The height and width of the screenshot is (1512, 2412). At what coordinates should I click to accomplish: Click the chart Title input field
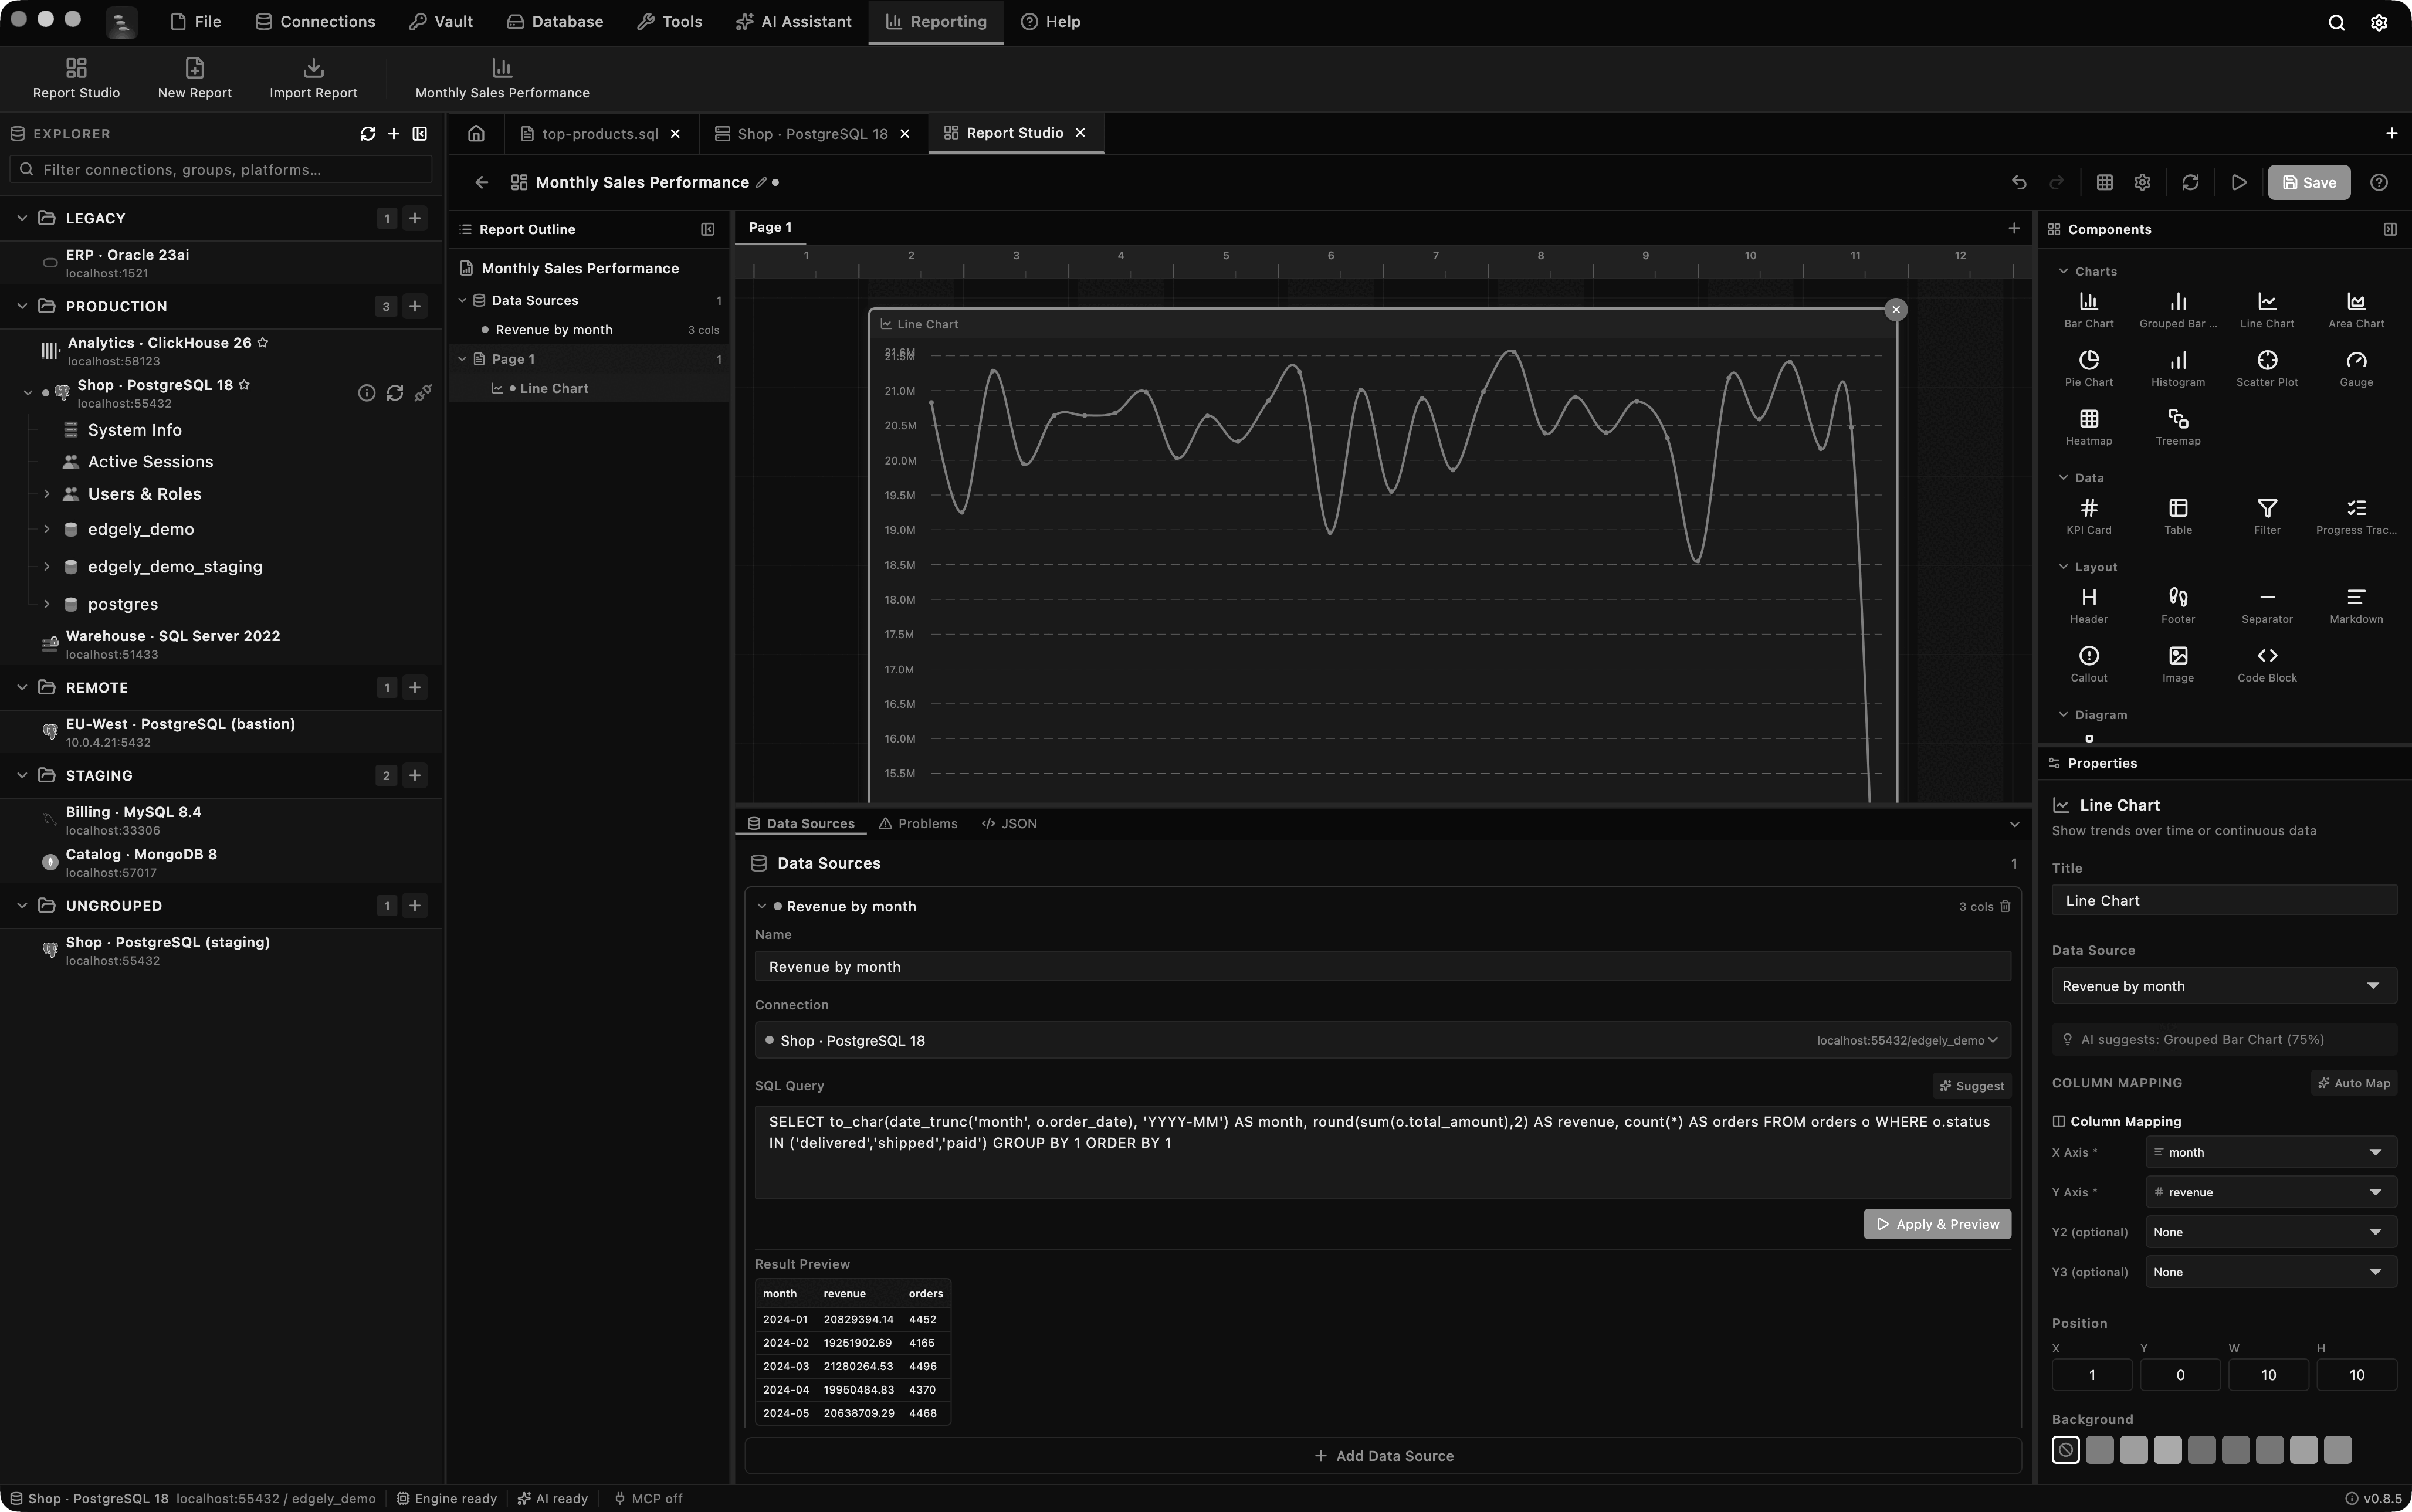coord(2223,900)
